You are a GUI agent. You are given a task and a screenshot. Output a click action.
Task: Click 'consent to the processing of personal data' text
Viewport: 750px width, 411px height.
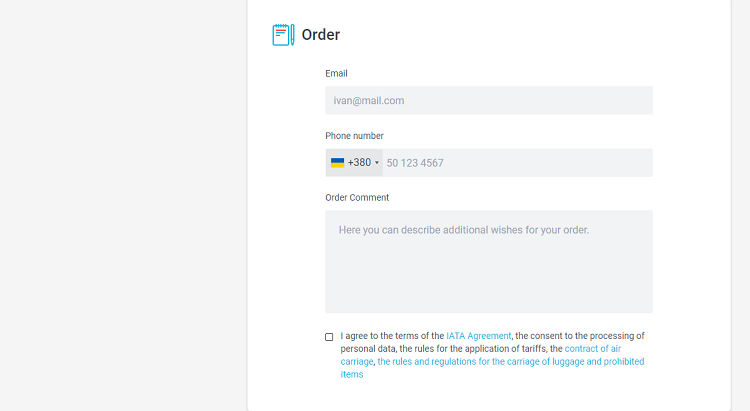click(x=493, y=342)
